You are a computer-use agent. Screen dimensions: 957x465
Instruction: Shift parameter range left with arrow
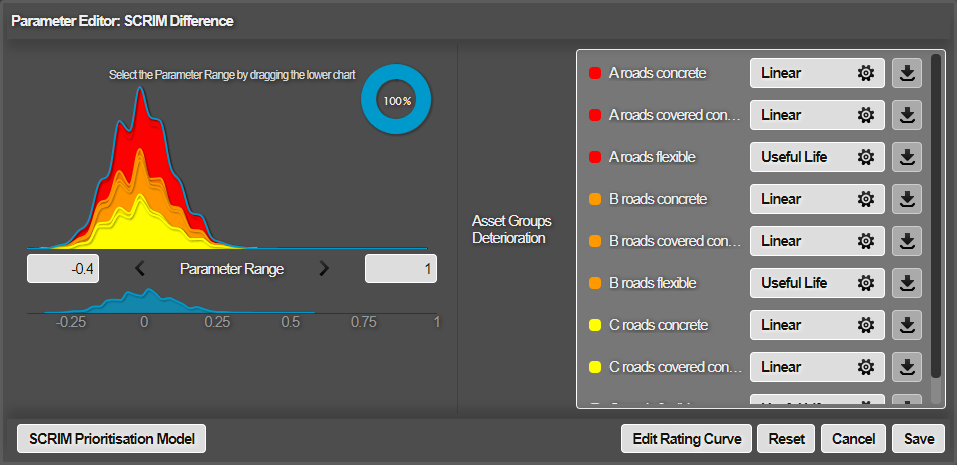coord(140,268)
